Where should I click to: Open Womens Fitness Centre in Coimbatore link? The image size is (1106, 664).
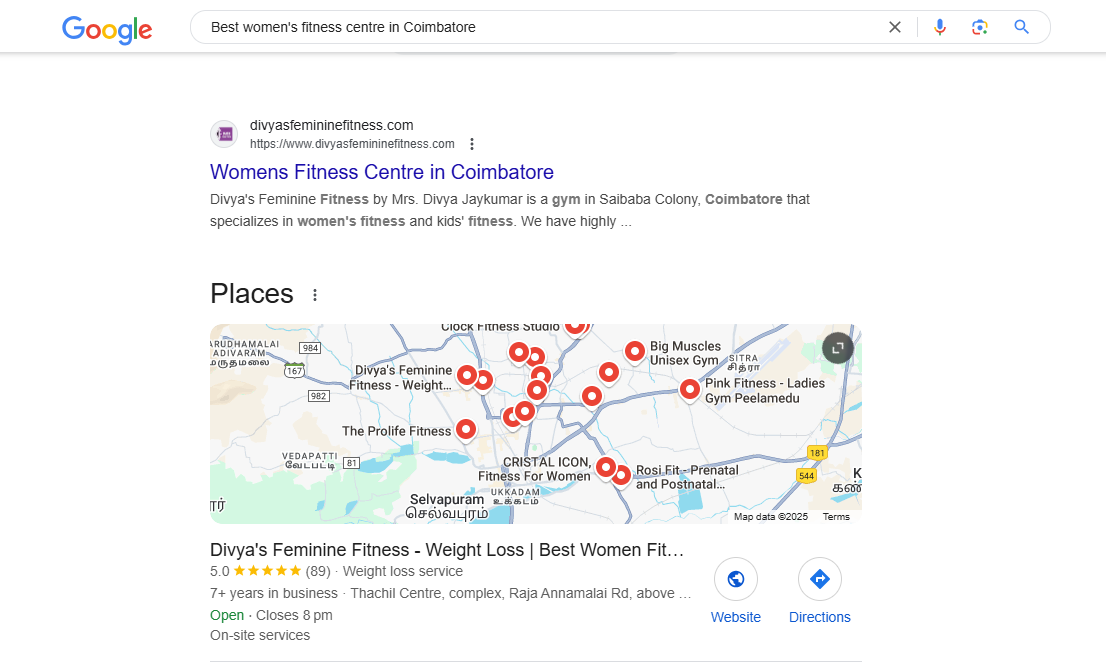[x=381, y=172]
